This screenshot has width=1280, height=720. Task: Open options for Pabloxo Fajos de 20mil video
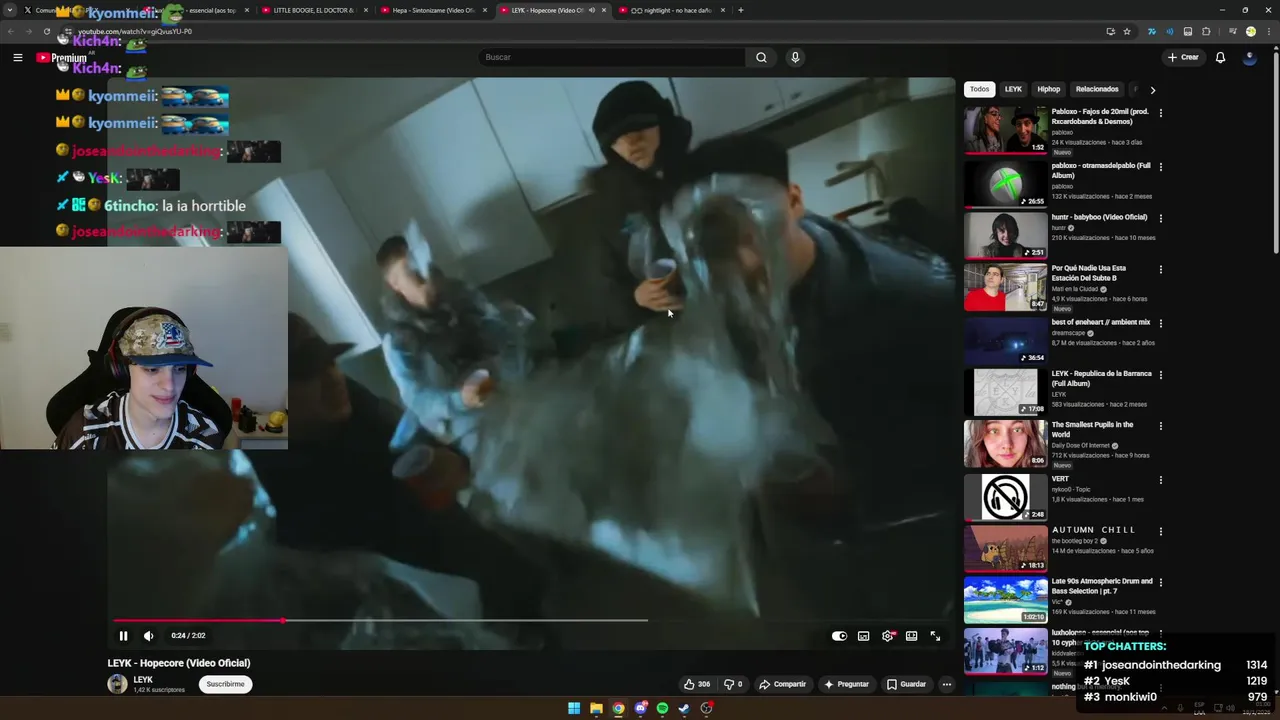(1160, 113)
